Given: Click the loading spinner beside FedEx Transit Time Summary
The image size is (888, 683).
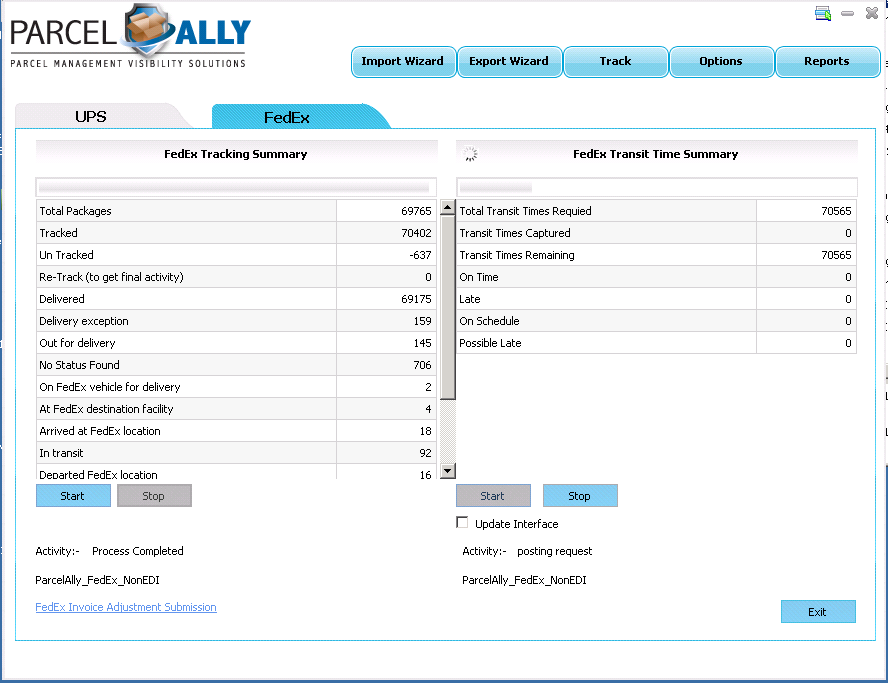Looking at the screenshot, I should pyautogui.click(x=471, y=154).
